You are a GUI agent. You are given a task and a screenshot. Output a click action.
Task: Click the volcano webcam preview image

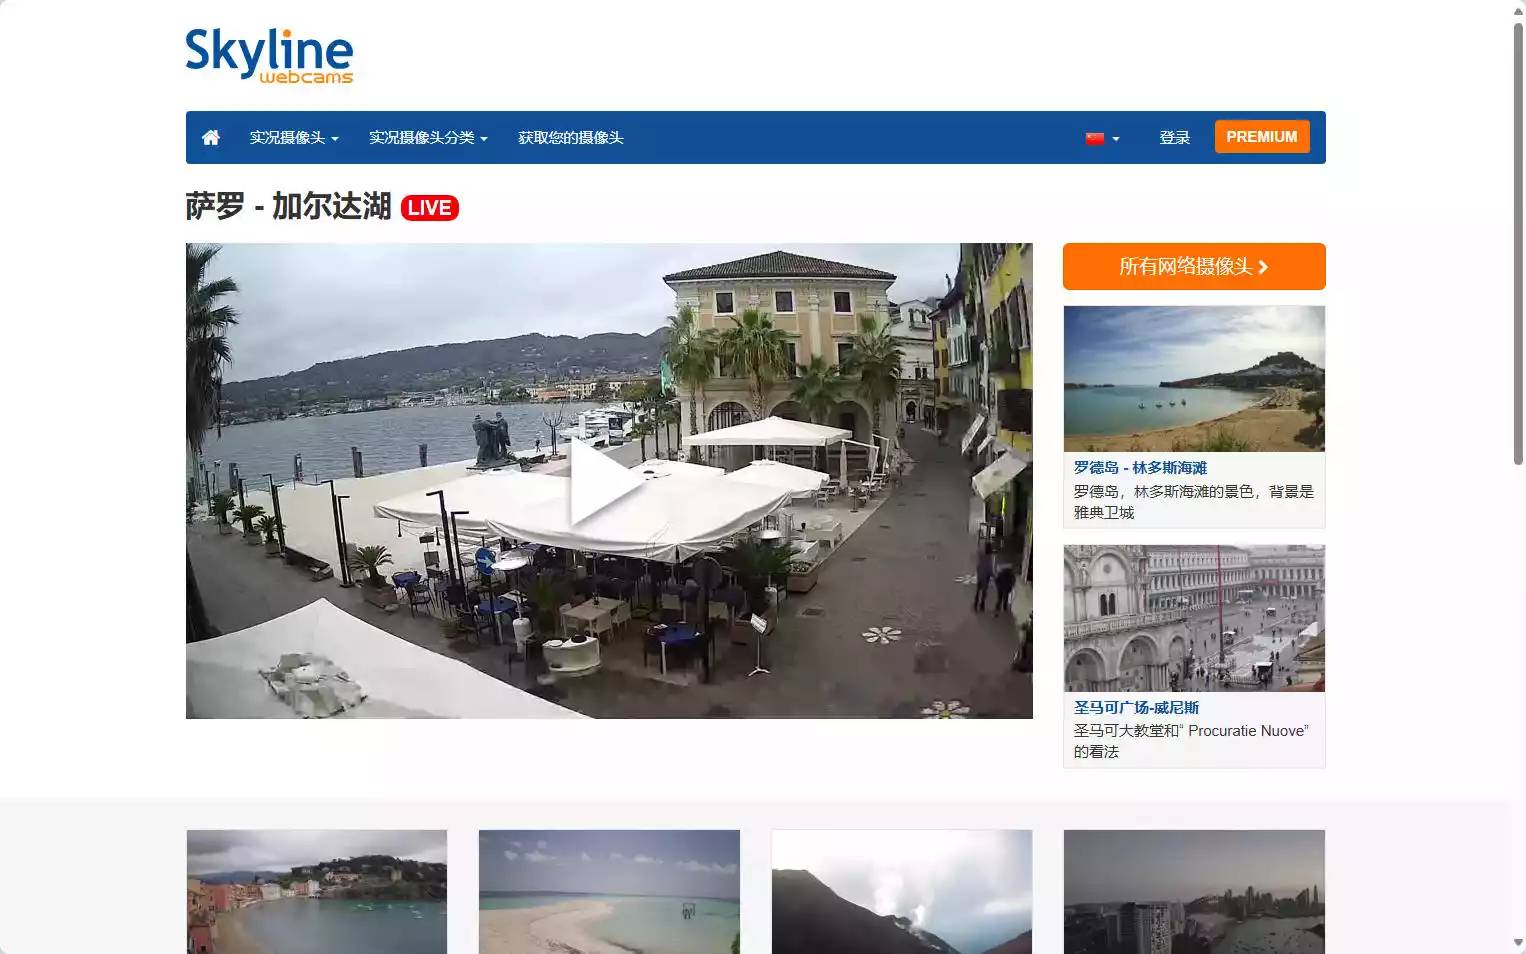click(901, 891)
